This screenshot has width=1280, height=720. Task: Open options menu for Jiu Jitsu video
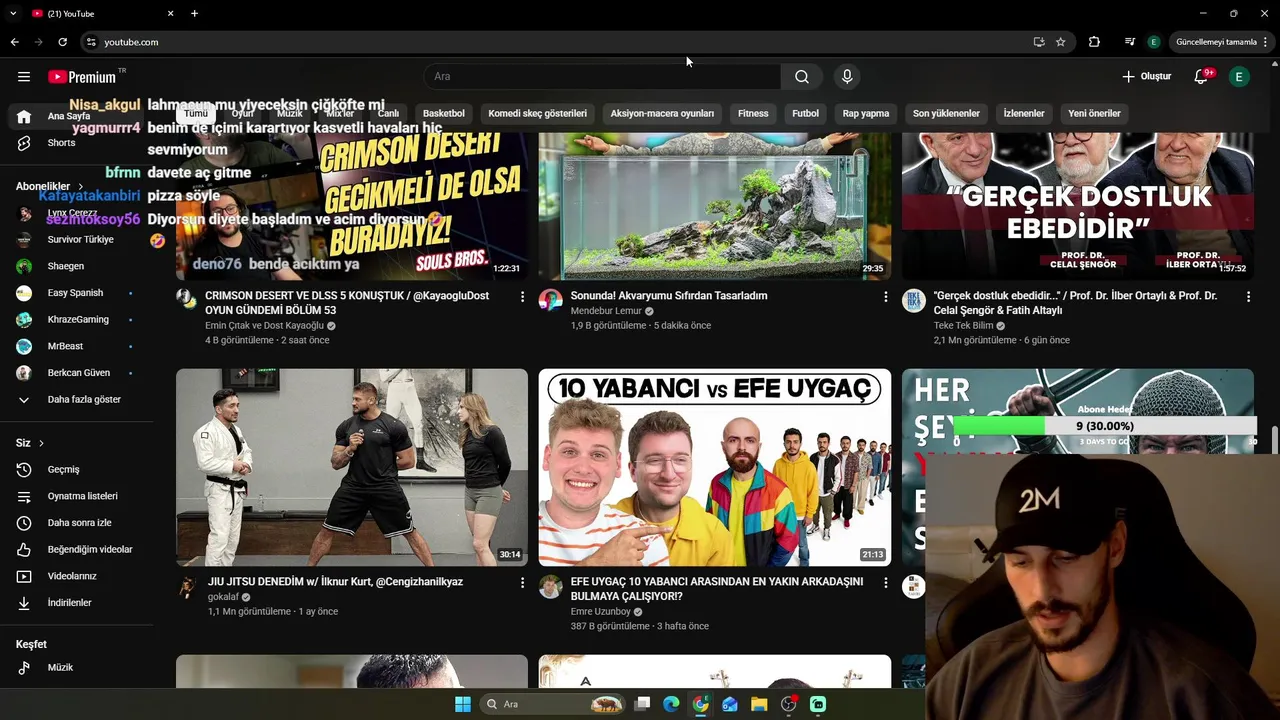(x=522, y=583)
